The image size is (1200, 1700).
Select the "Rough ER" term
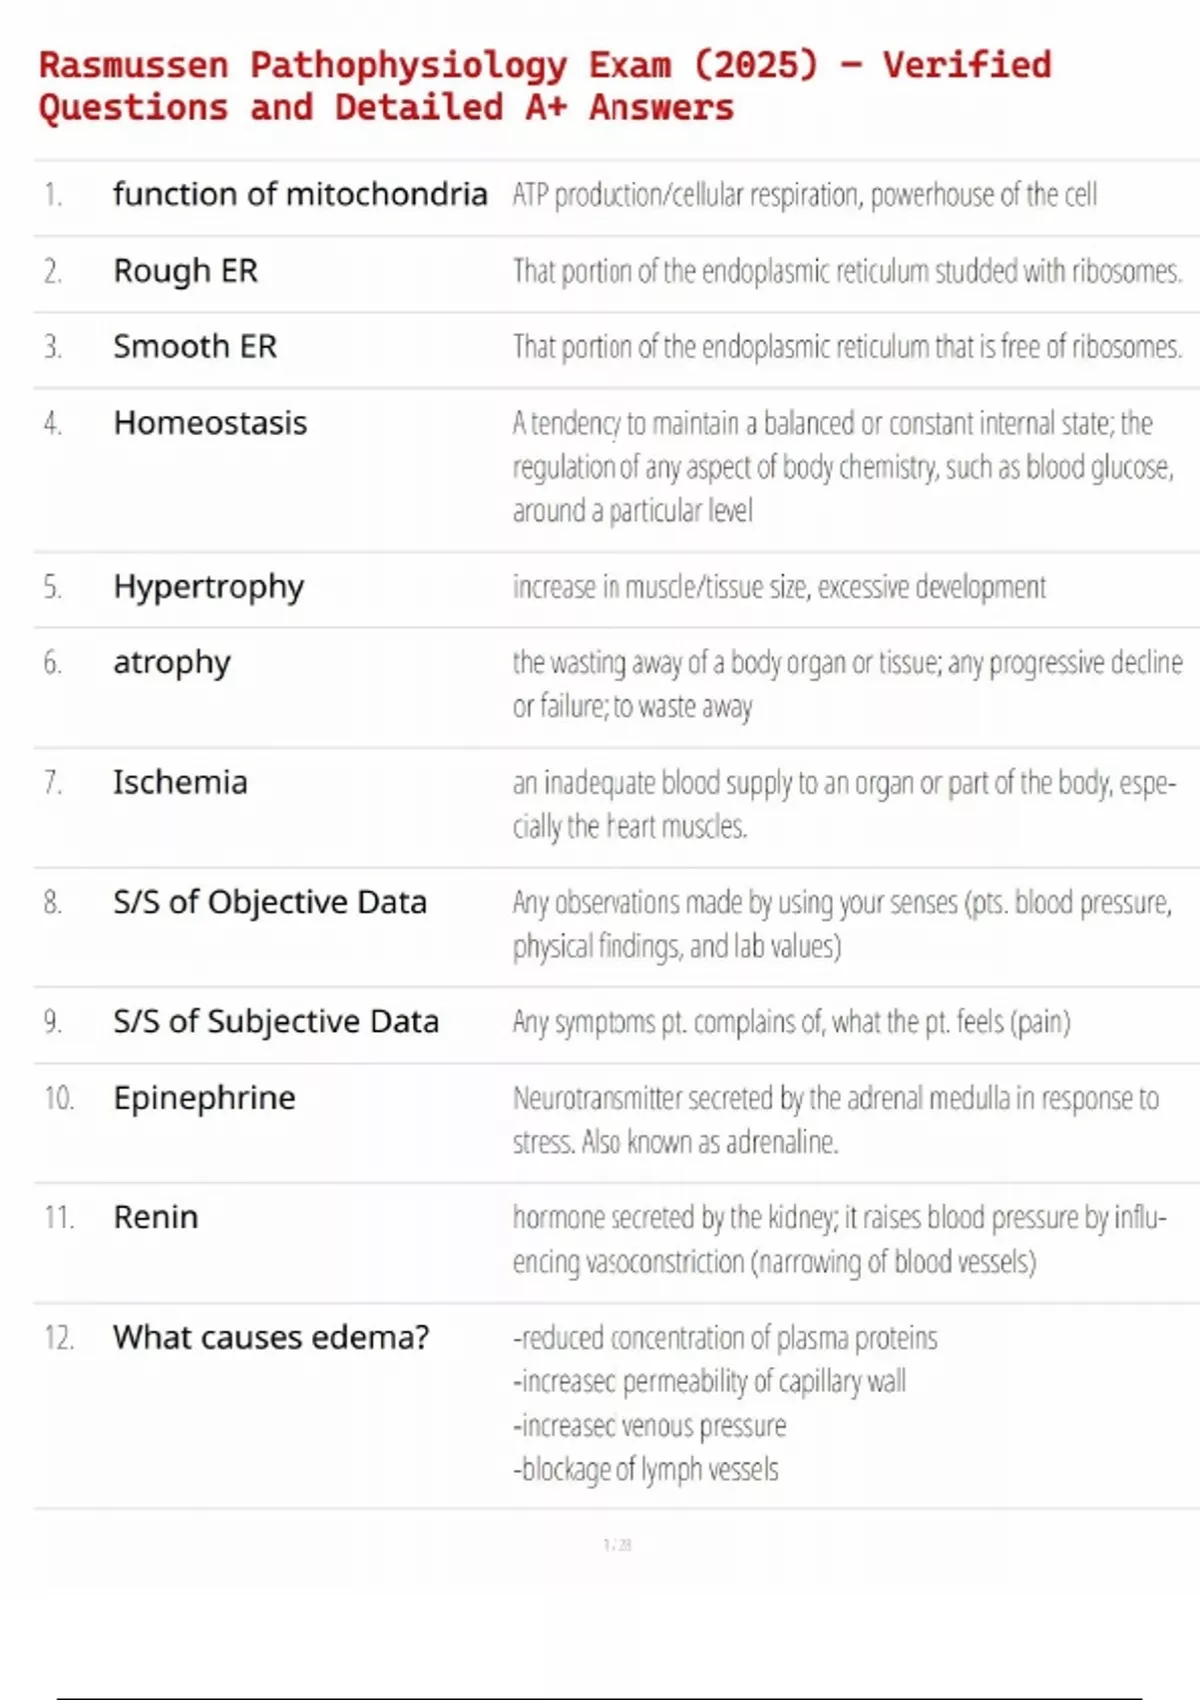[x=186, y=271]
